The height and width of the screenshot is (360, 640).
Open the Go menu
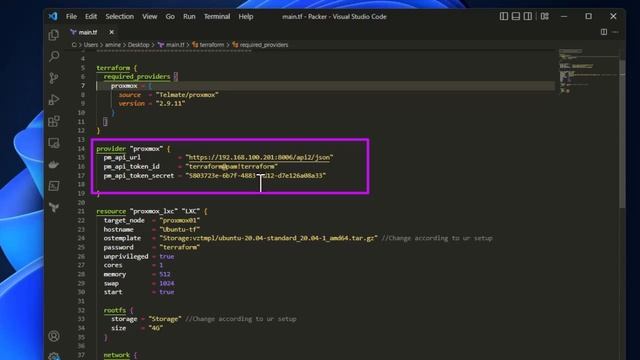coord(170,17)
